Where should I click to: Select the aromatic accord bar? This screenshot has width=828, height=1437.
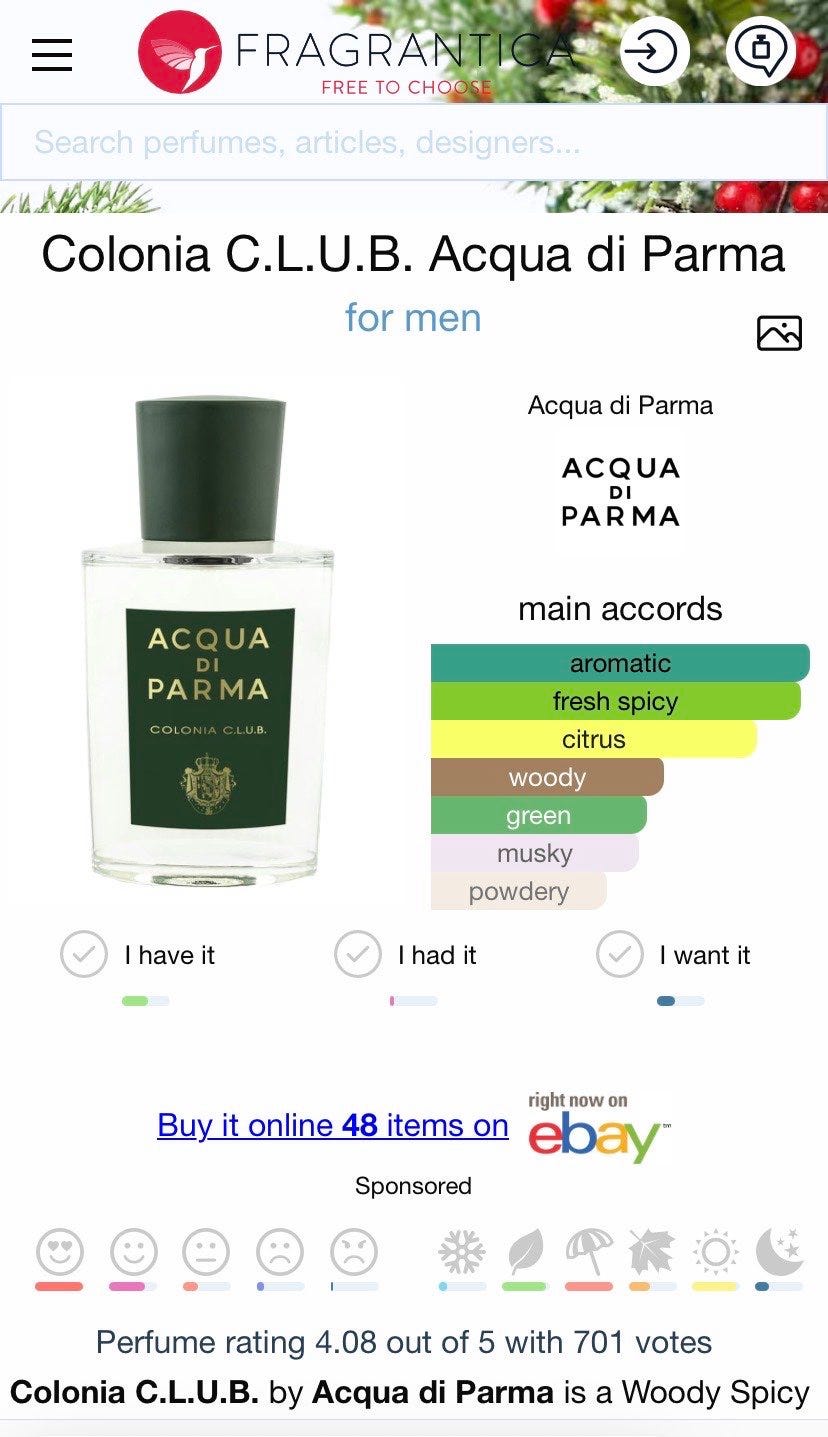(620, 663)
